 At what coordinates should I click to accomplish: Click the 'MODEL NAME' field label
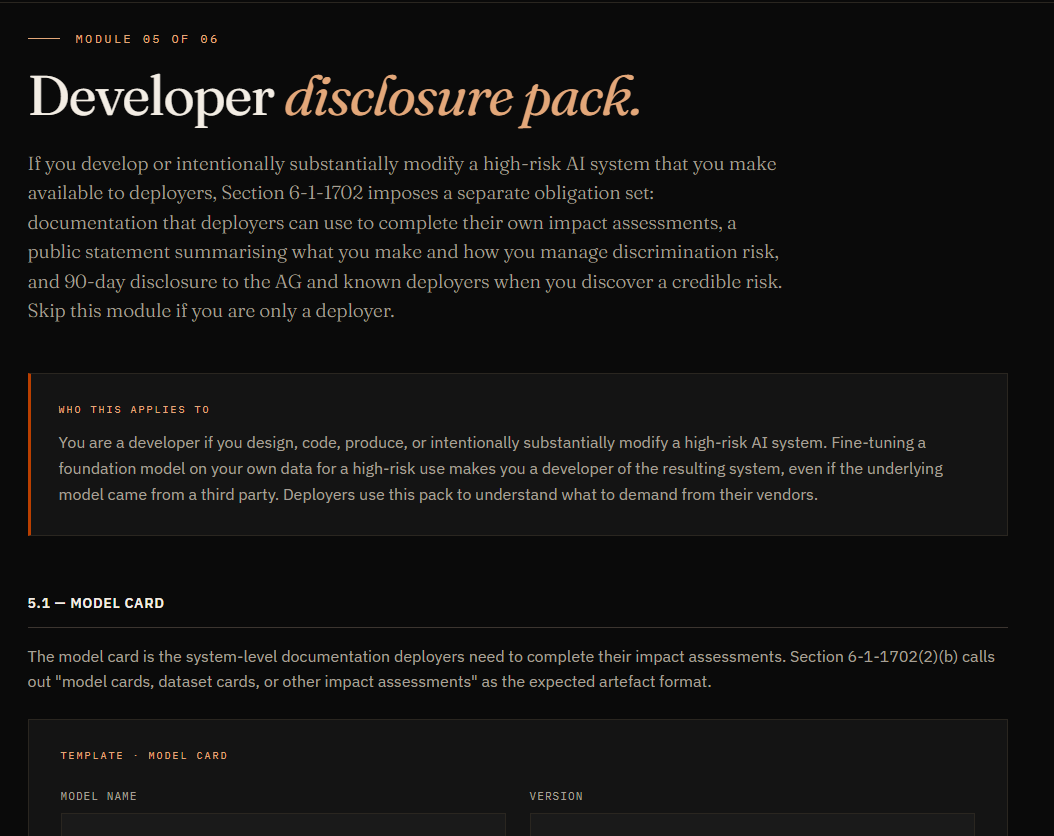99,796
